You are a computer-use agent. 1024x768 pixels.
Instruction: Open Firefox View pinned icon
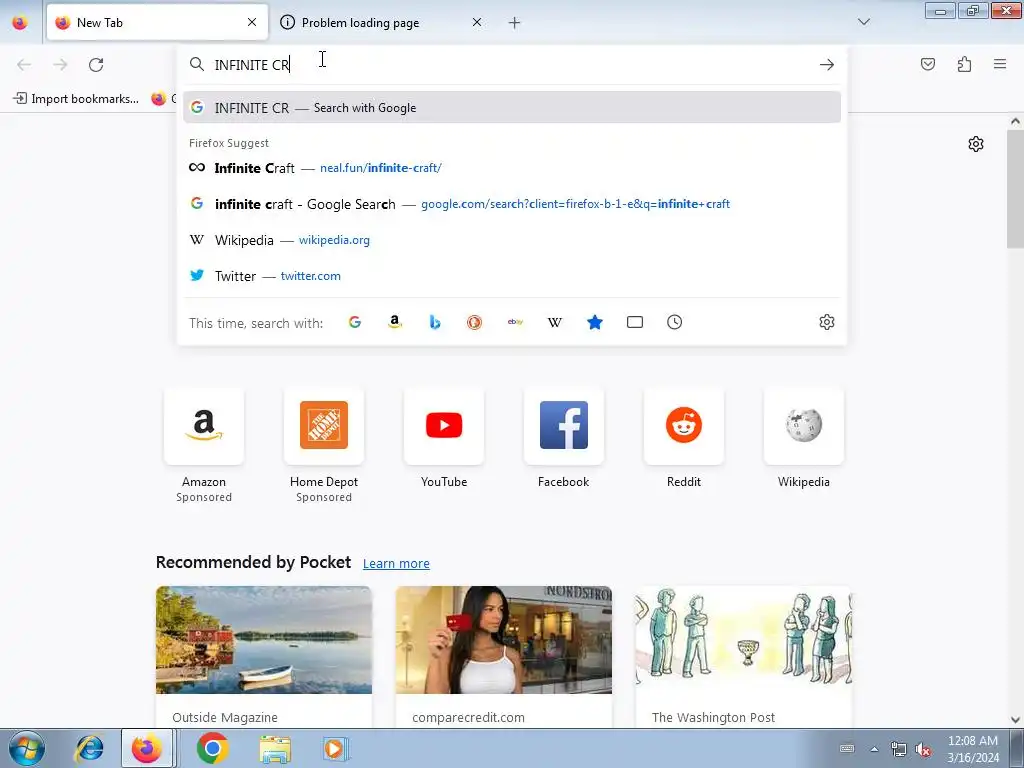20,23
